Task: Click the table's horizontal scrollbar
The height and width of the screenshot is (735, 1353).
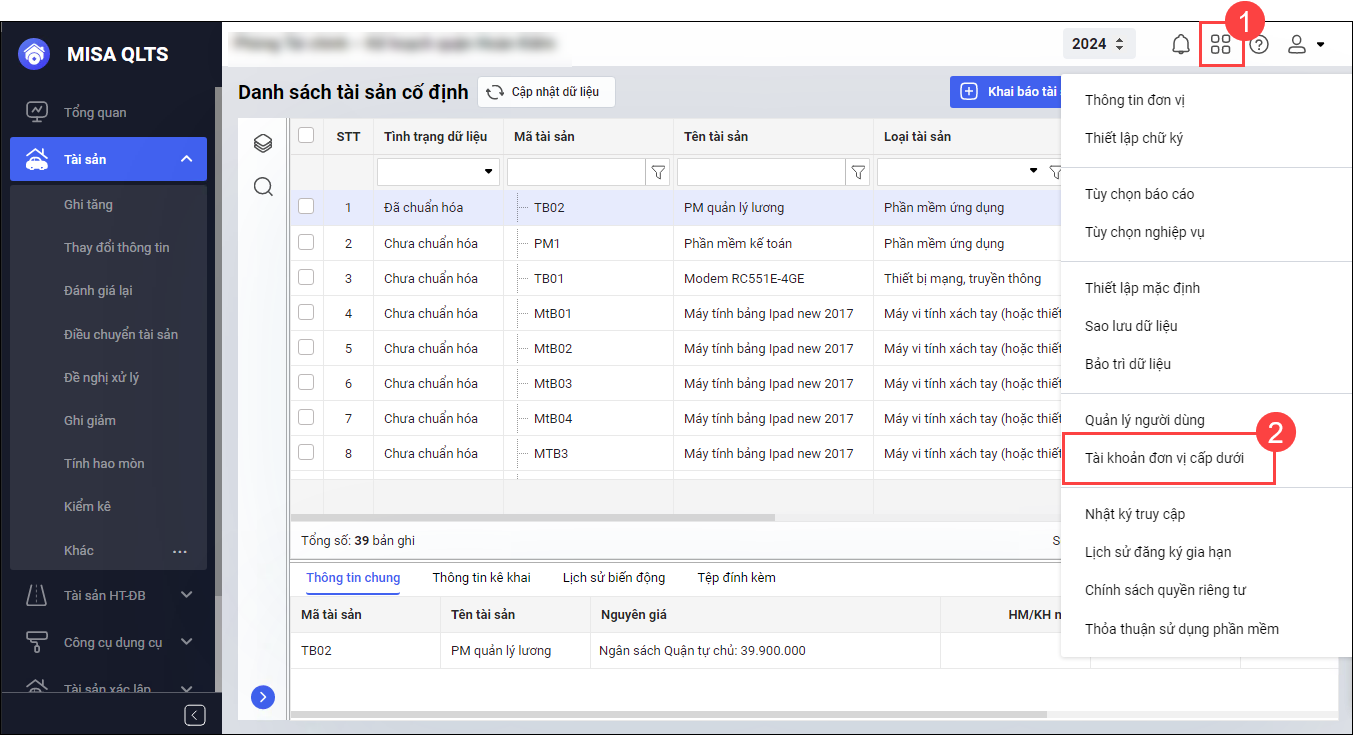Action: (x=533, y=517)
